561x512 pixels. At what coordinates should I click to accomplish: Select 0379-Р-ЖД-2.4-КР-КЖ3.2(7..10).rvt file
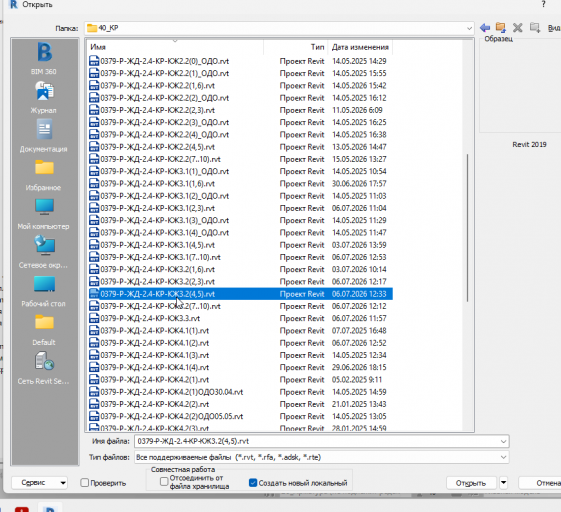240,306
